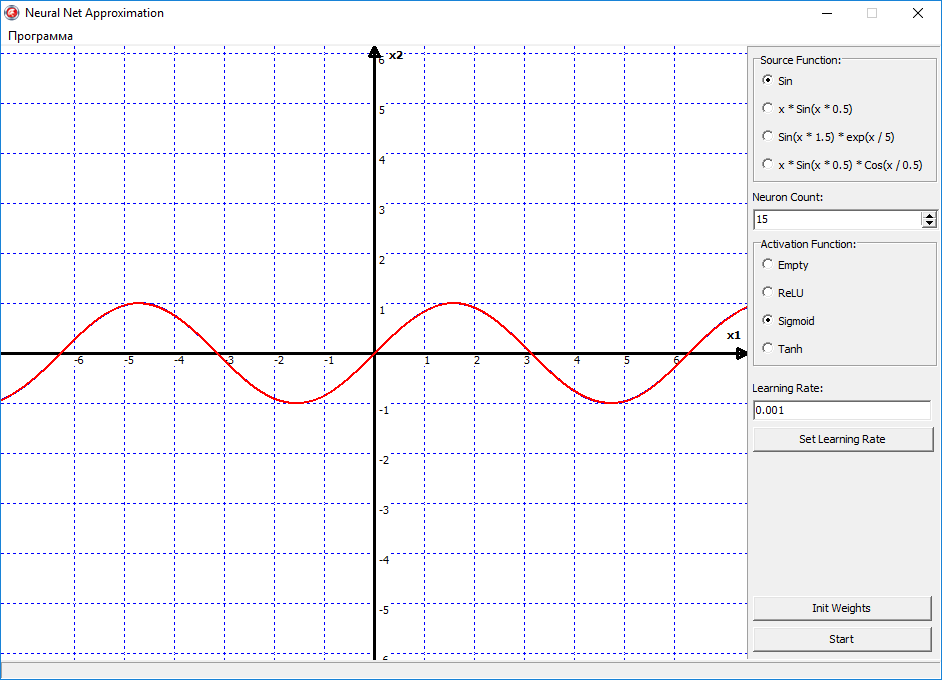Screen dimensions: 942x680
Task: Select Sin(x * 1.5) * exp(x / 5) function
Action: [x=828, y=137]
